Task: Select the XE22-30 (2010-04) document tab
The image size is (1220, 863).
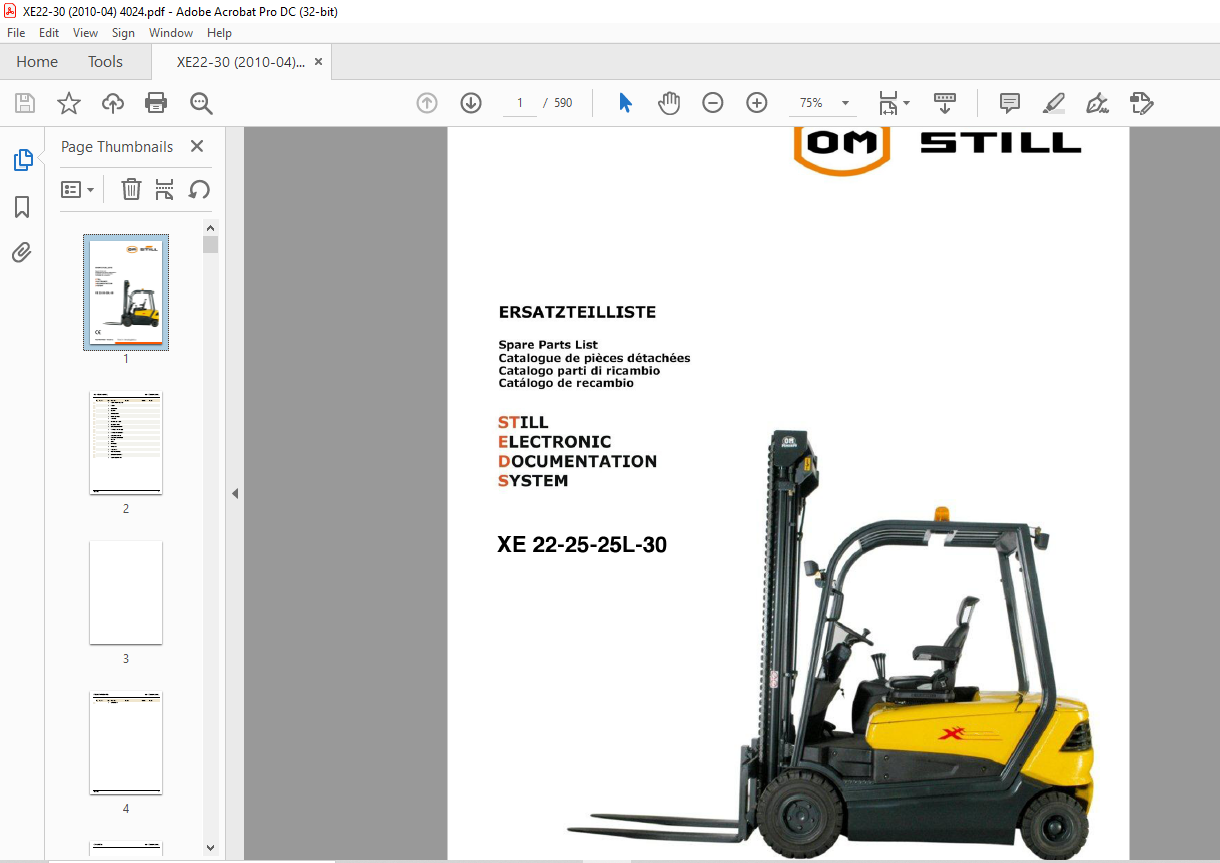Action: 241,61
